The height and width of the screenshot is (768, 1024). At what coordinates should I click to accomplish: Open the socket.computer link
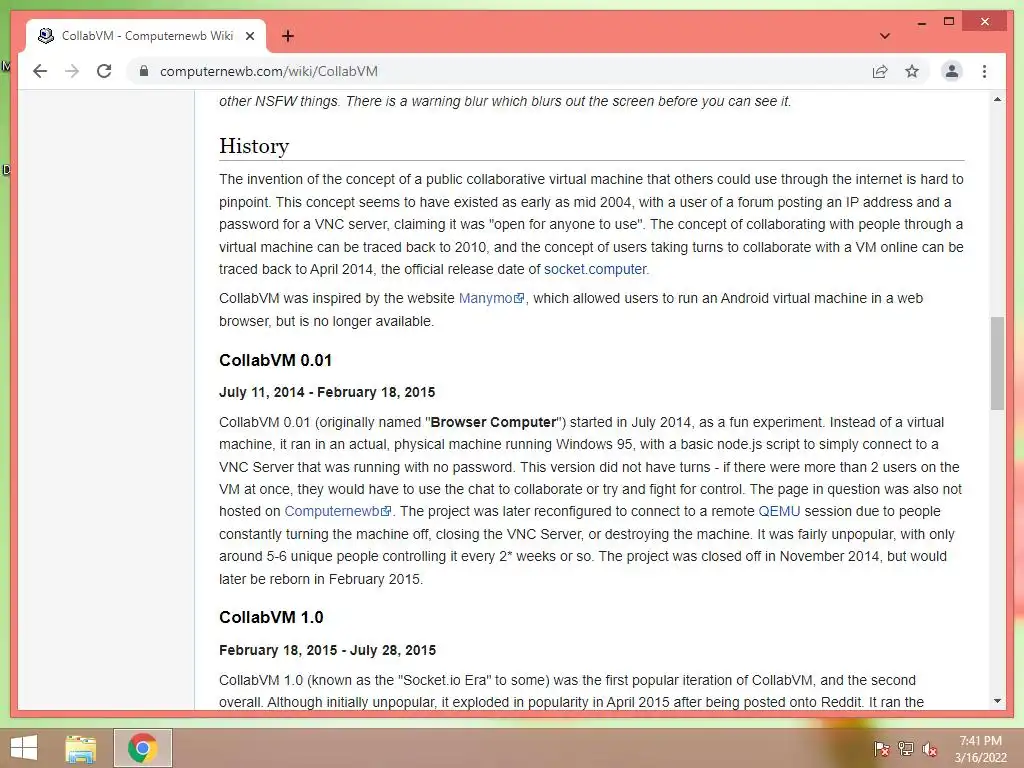[x=595, y=269]
